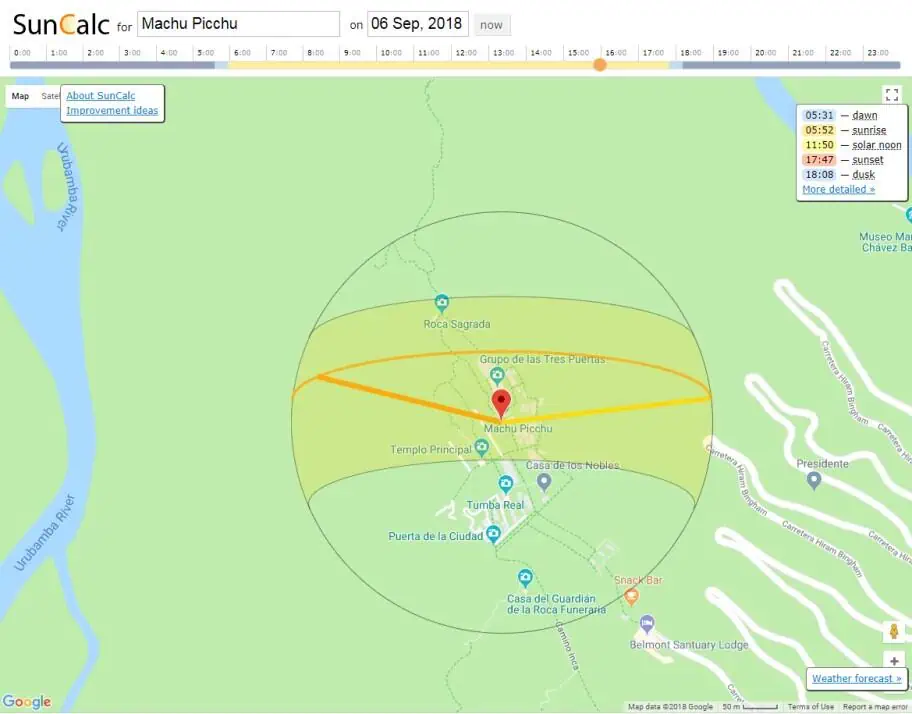Open the Improvement ideas link

coord(112,111)
